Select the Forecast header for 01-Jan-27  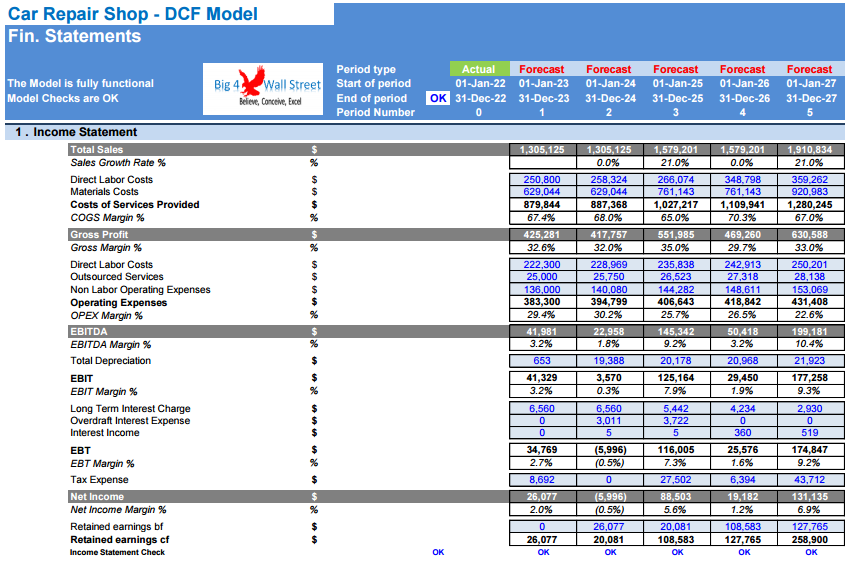[810, 69]
